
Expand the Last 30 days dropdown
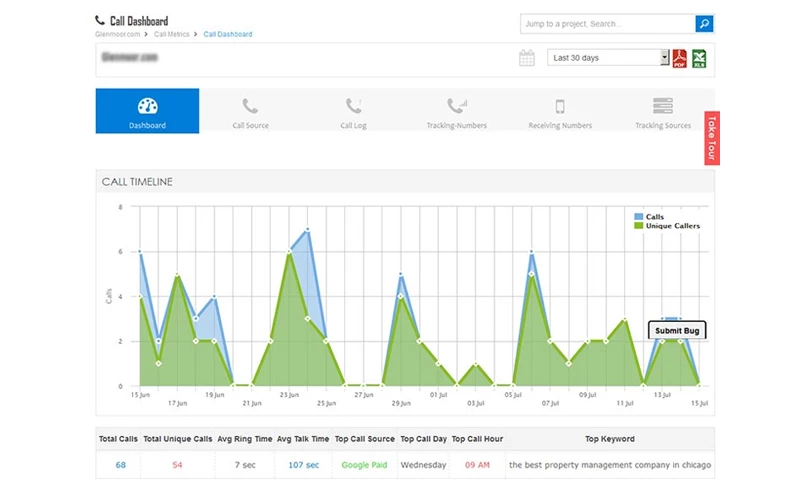[x=608, y=58]
